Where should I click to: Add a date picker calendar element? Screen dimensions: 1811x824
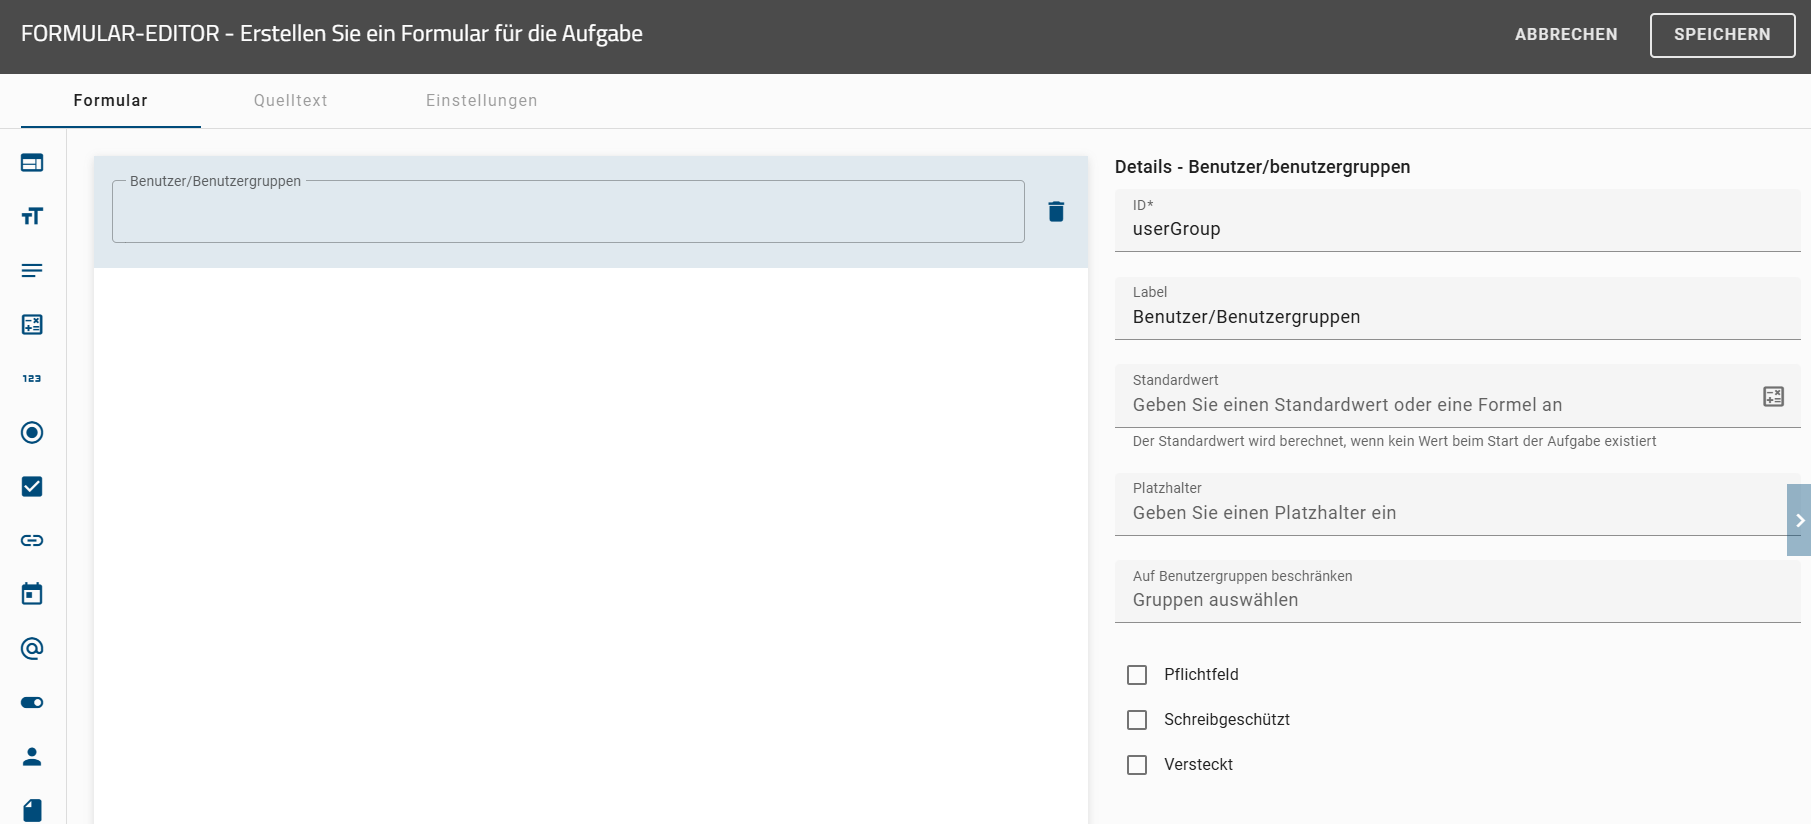tap(32, 594)
